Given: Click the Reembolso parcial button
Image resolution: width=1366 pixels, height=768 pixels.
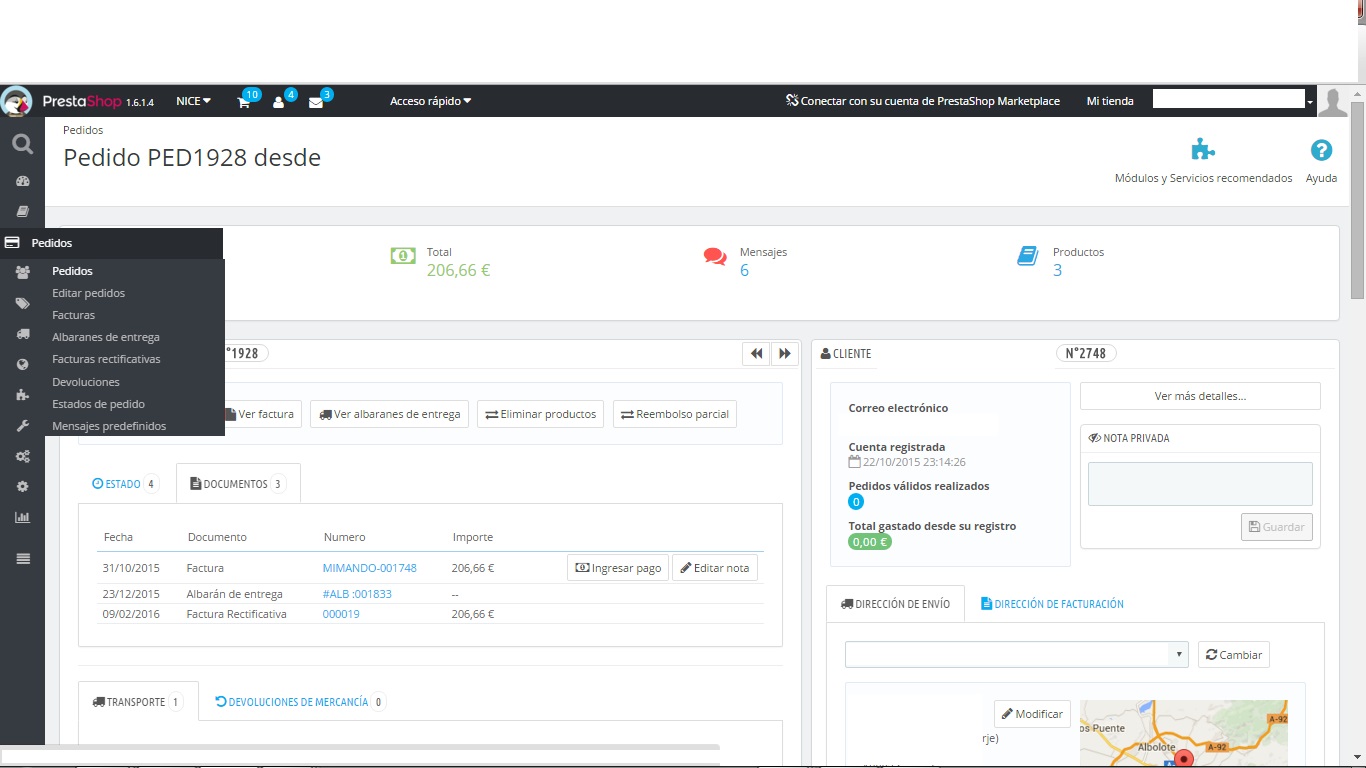Looking at the screenshot, I should pyautogui.click(x=675, y=414).
